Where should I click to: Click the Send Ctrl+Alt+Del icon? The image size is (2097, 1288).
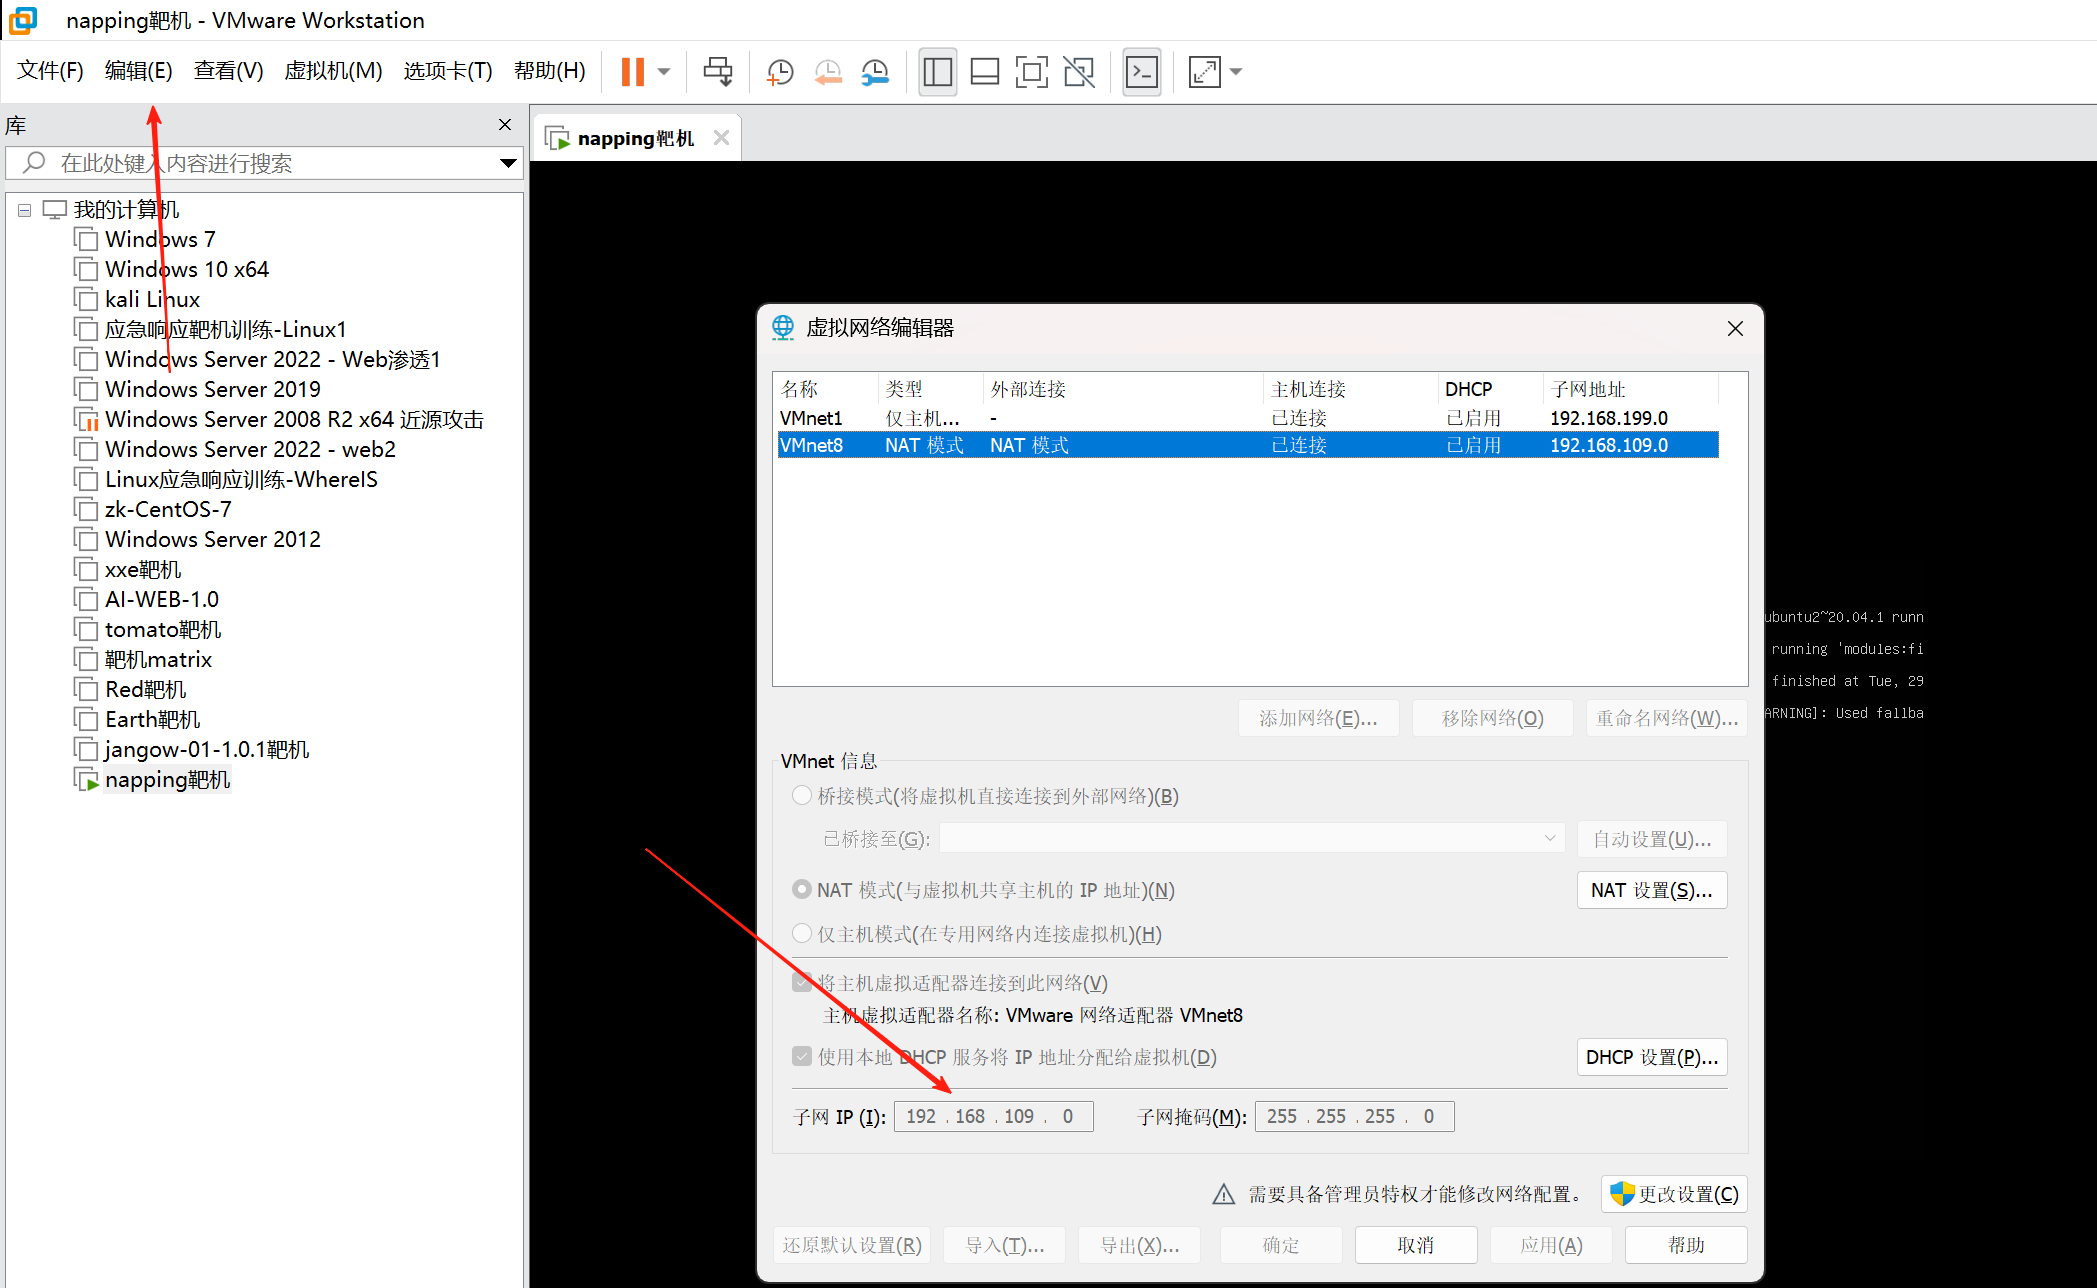coord(718,71)
